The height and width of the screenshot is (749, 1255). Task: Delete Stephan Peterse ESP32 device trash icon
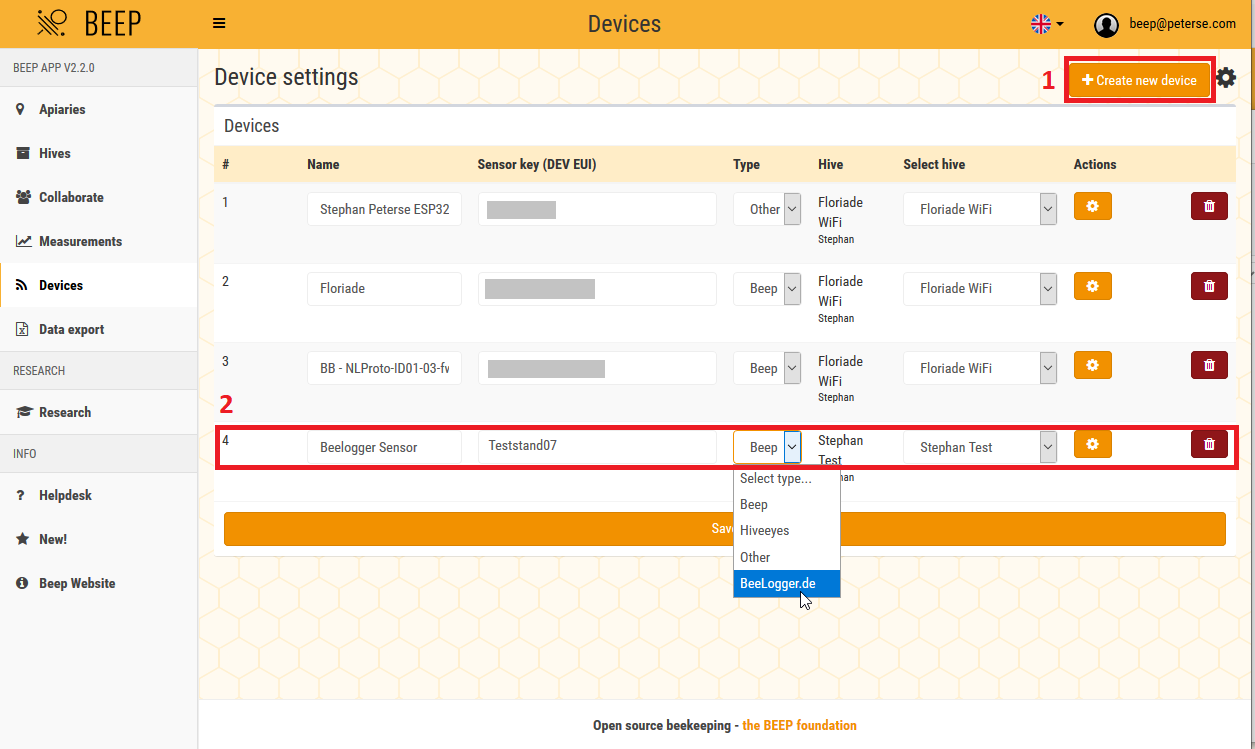point(1209,206)
